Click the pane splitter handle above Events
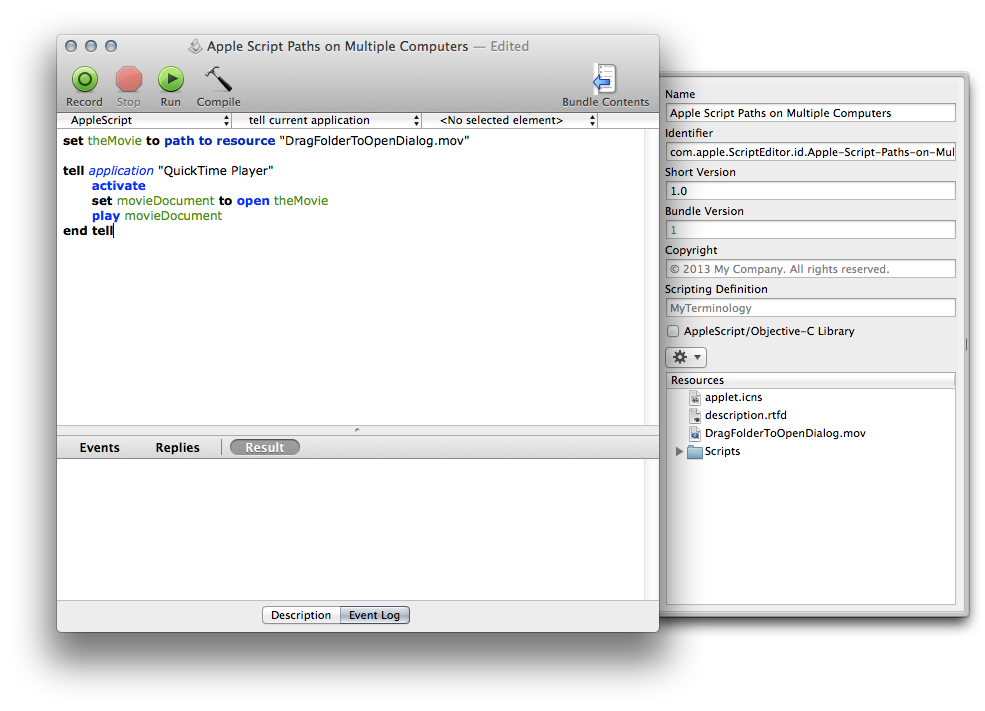The image size is (985, 711). coord(357,430)
